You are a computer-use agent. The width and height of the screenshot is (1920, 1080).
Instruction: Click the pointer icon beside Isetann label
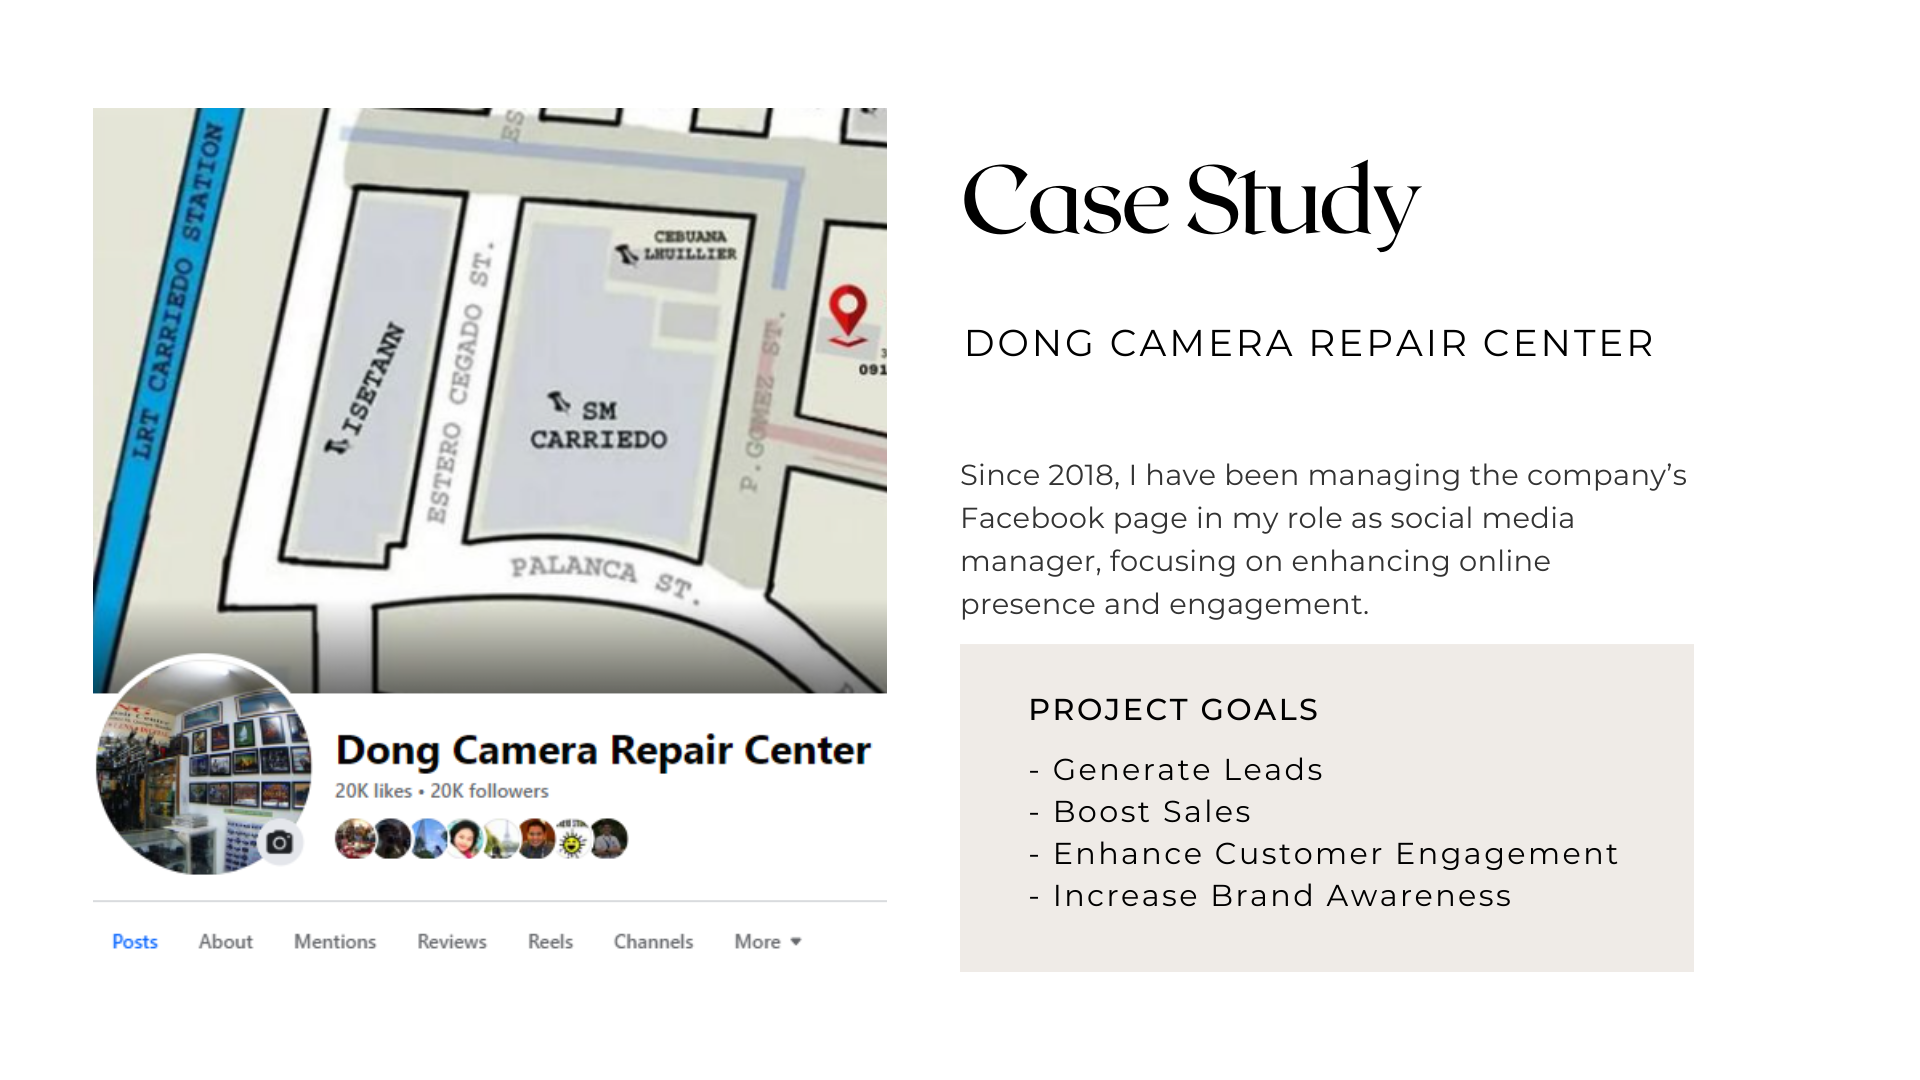337,443
